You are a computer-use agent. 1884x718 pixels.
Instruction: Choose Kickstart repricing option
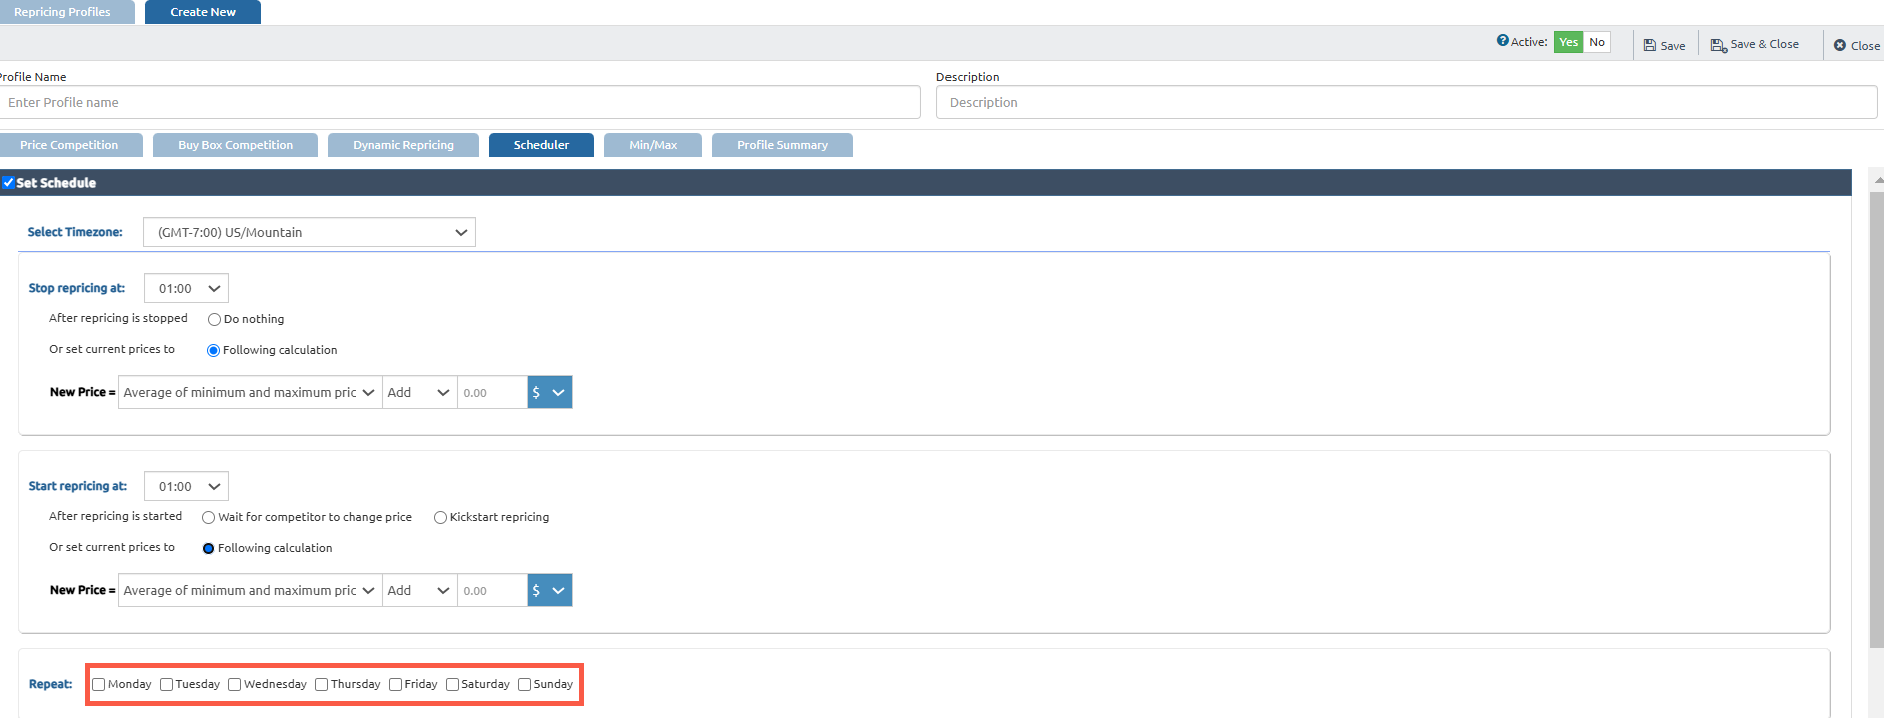tap(440, 518)
